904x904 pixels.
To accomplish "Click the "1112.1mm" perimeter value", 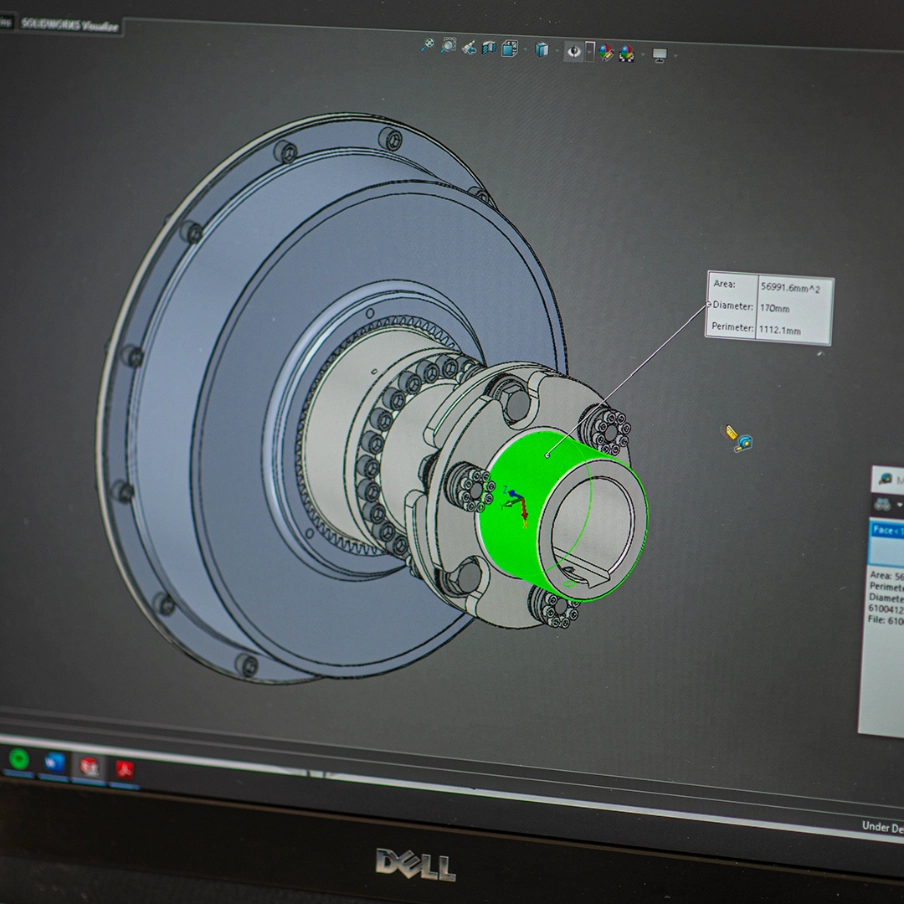I will 779,330.
